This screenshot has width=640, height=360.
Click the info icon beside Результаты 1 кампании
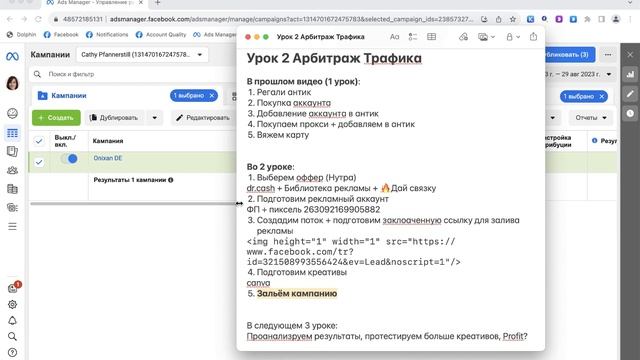click(171, 180)
